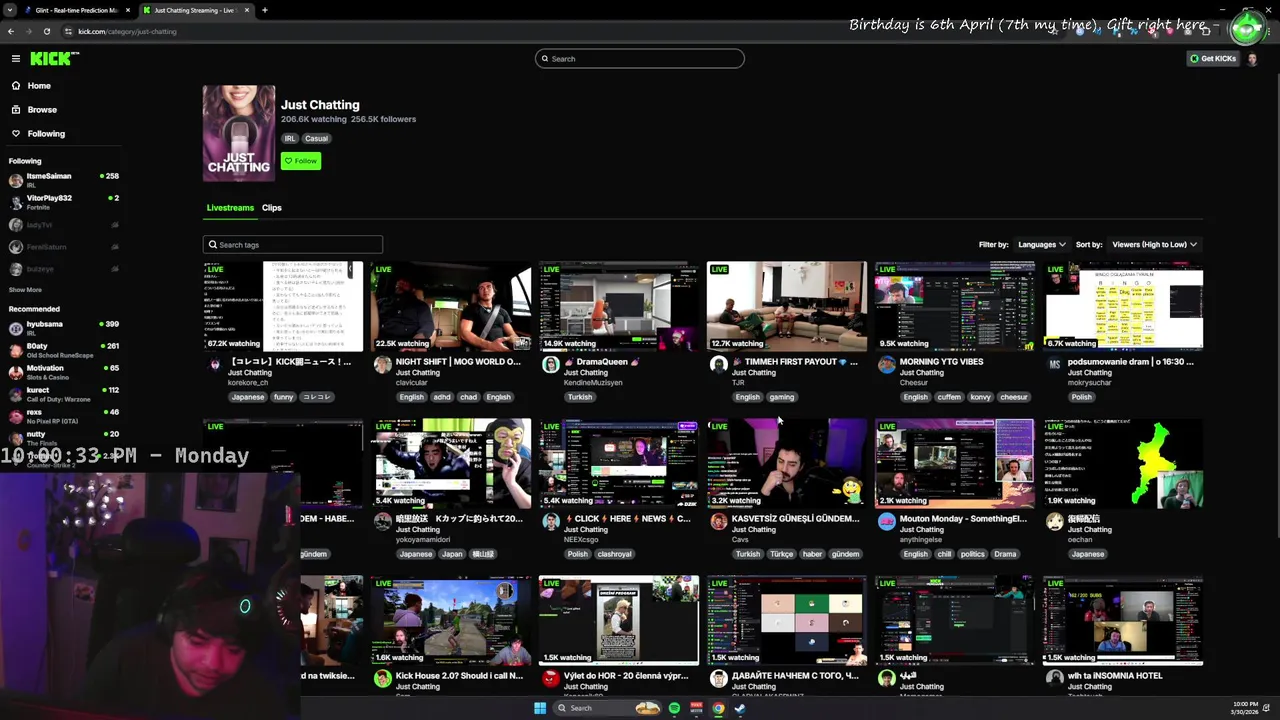Select the gaming tag on TJR stream

781,397
